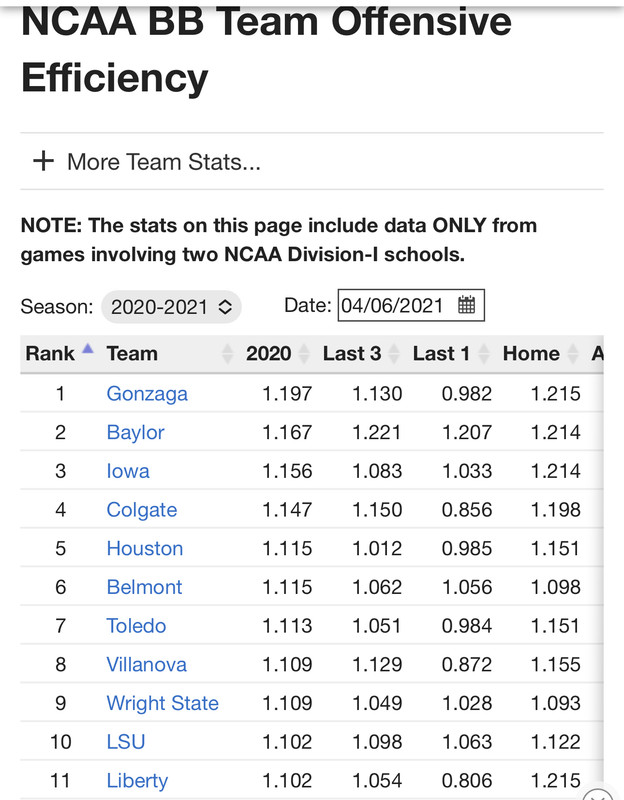Viewport: 624px width, 800px height.
Task: Sort table by Last 3 column header
Action: tap(351, 353)
